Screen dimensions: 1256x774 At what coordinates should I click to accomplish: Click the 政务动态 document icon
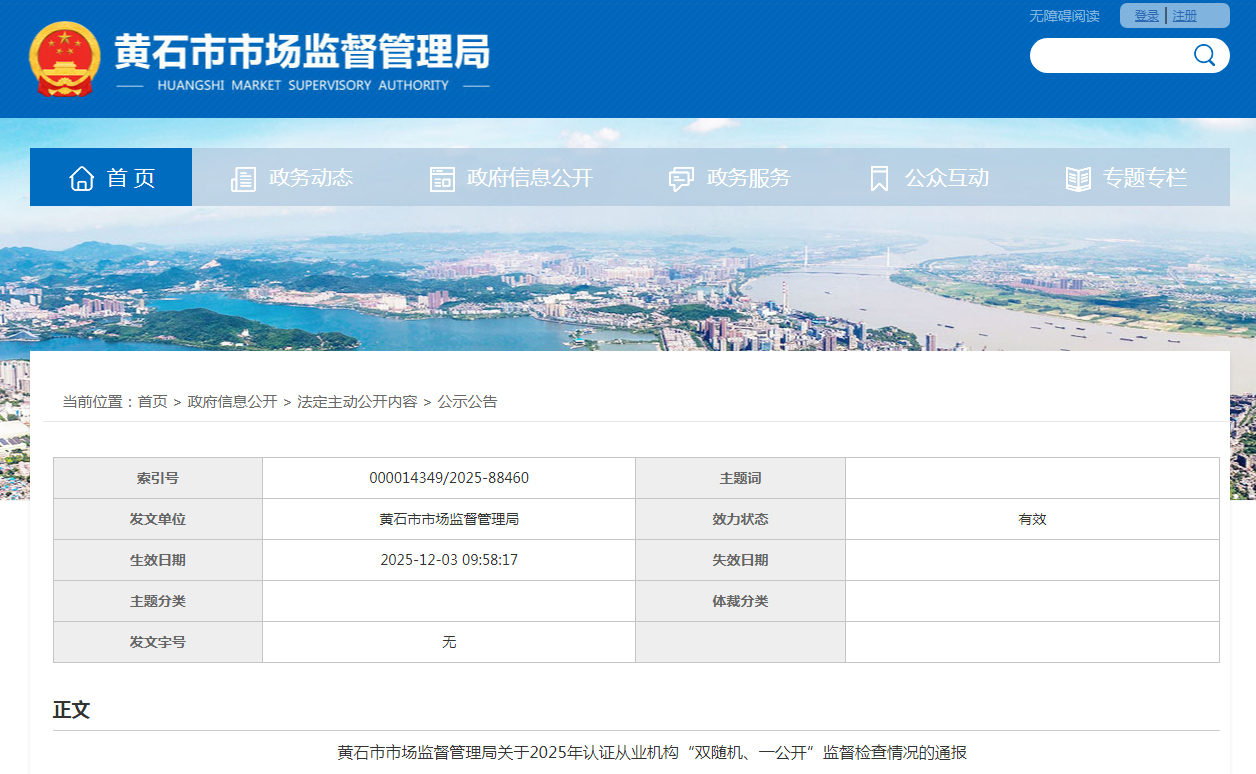pyautogui.click(x=243, y=179)
